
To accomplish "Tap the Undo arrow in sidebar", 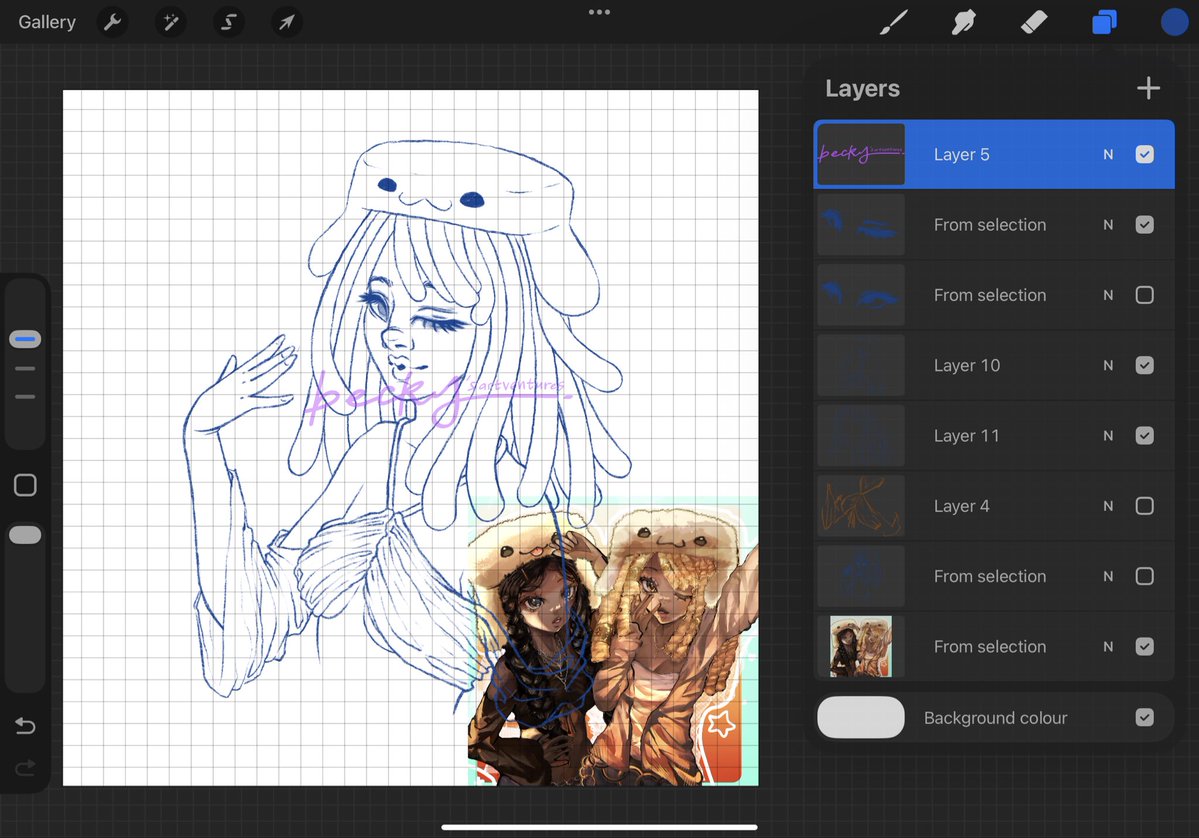I will [x=25, y=726].
